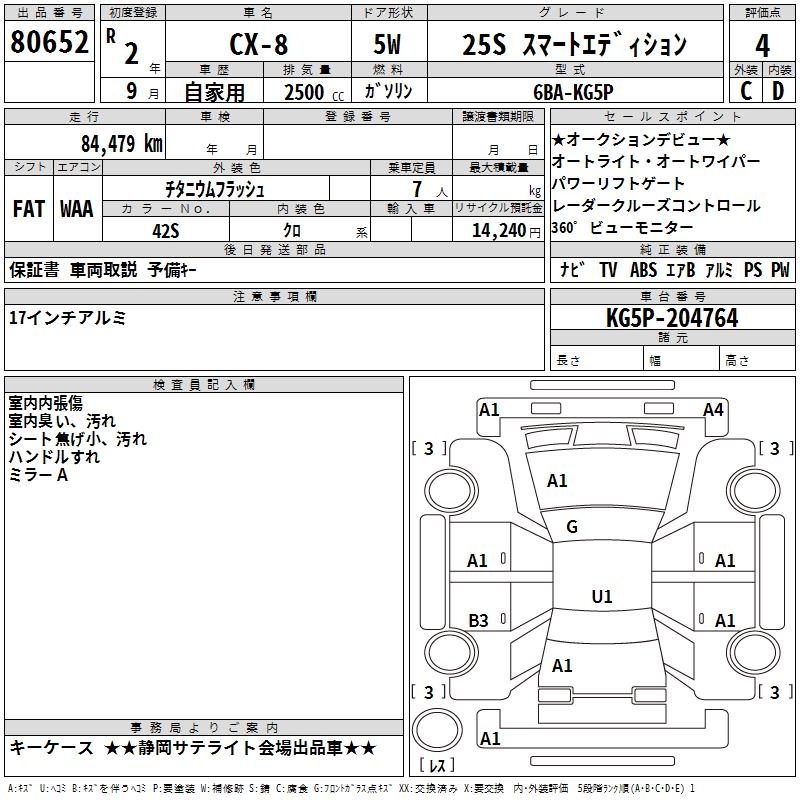Click recycle deposit 14,240円

[506, 231]
